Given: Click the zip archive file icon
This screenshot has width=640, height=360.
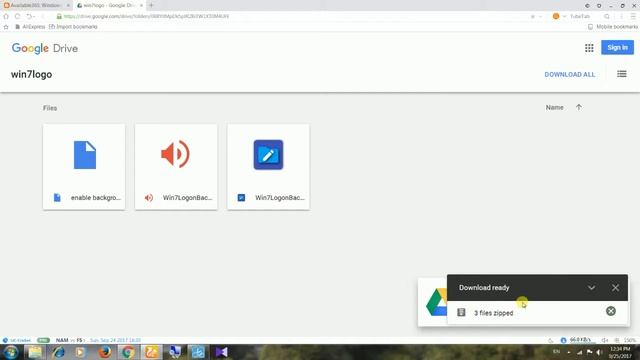Looking at the screenshot, I should [x=461, y=312].
